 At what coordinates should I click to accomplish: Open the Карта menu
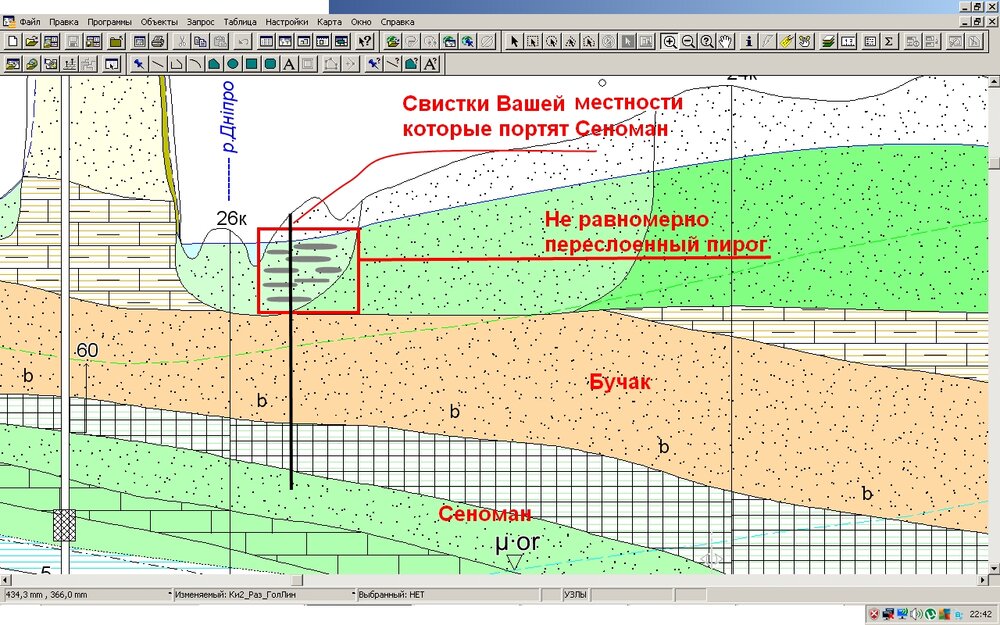tap(330, 22)
